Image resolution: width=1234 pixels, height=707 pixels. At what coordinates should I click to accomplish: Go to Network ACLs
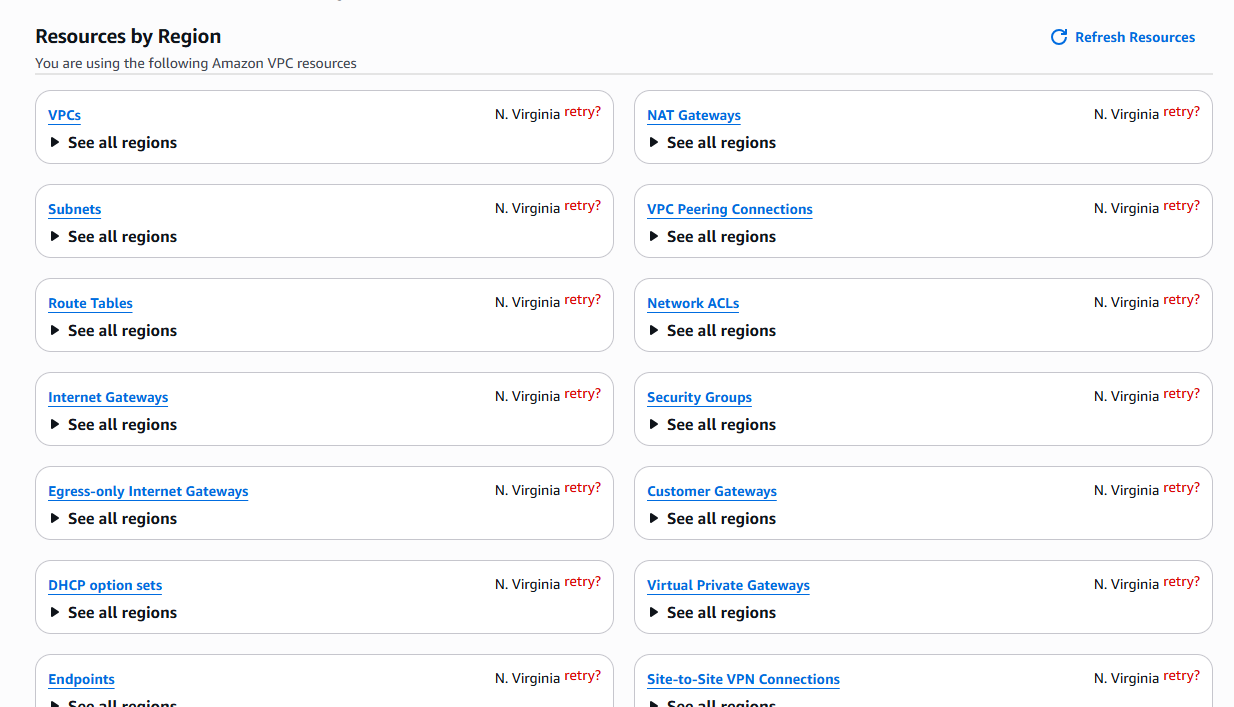tap(693, 303)
